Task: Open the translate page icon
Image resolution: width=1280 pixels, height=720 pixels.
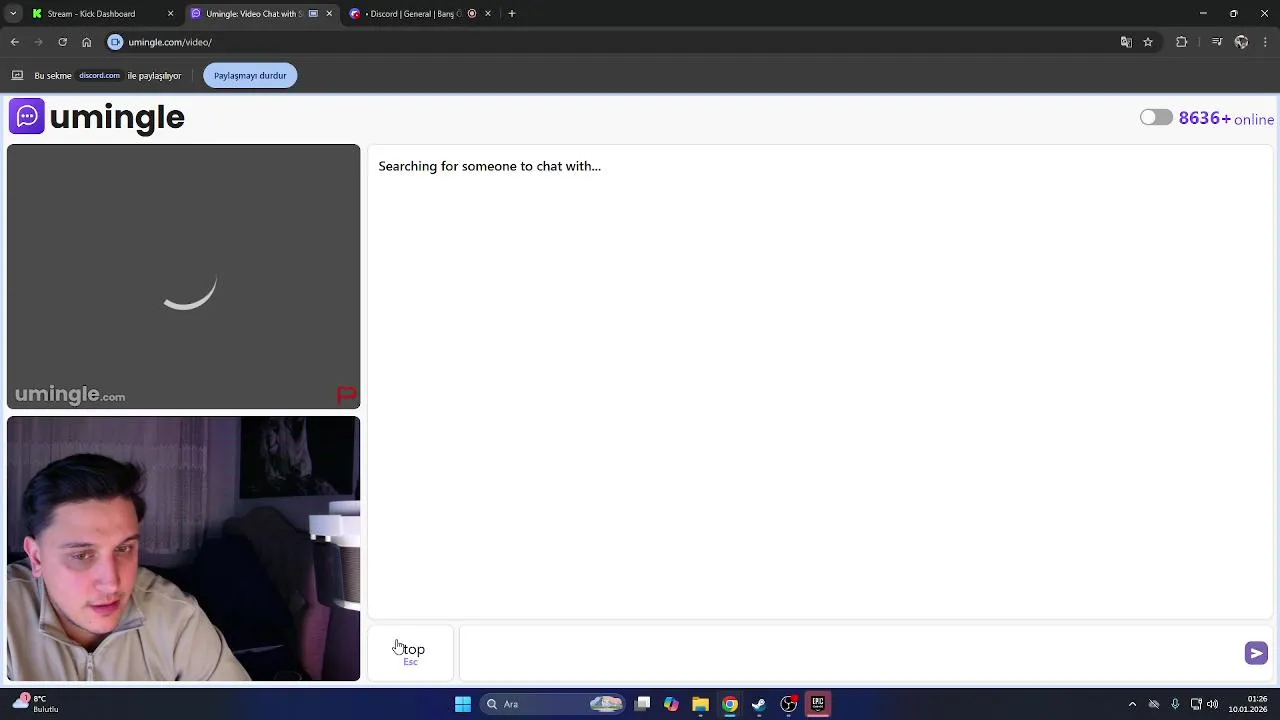Action: coord(1126,42)
